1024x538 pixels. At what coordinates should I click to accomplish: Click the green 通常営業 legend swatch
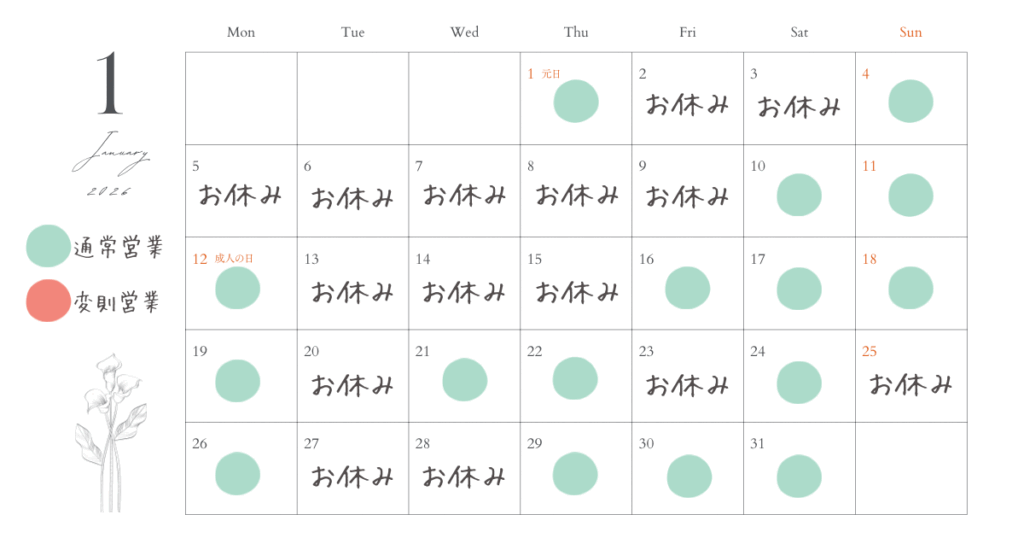coord(48,247)
